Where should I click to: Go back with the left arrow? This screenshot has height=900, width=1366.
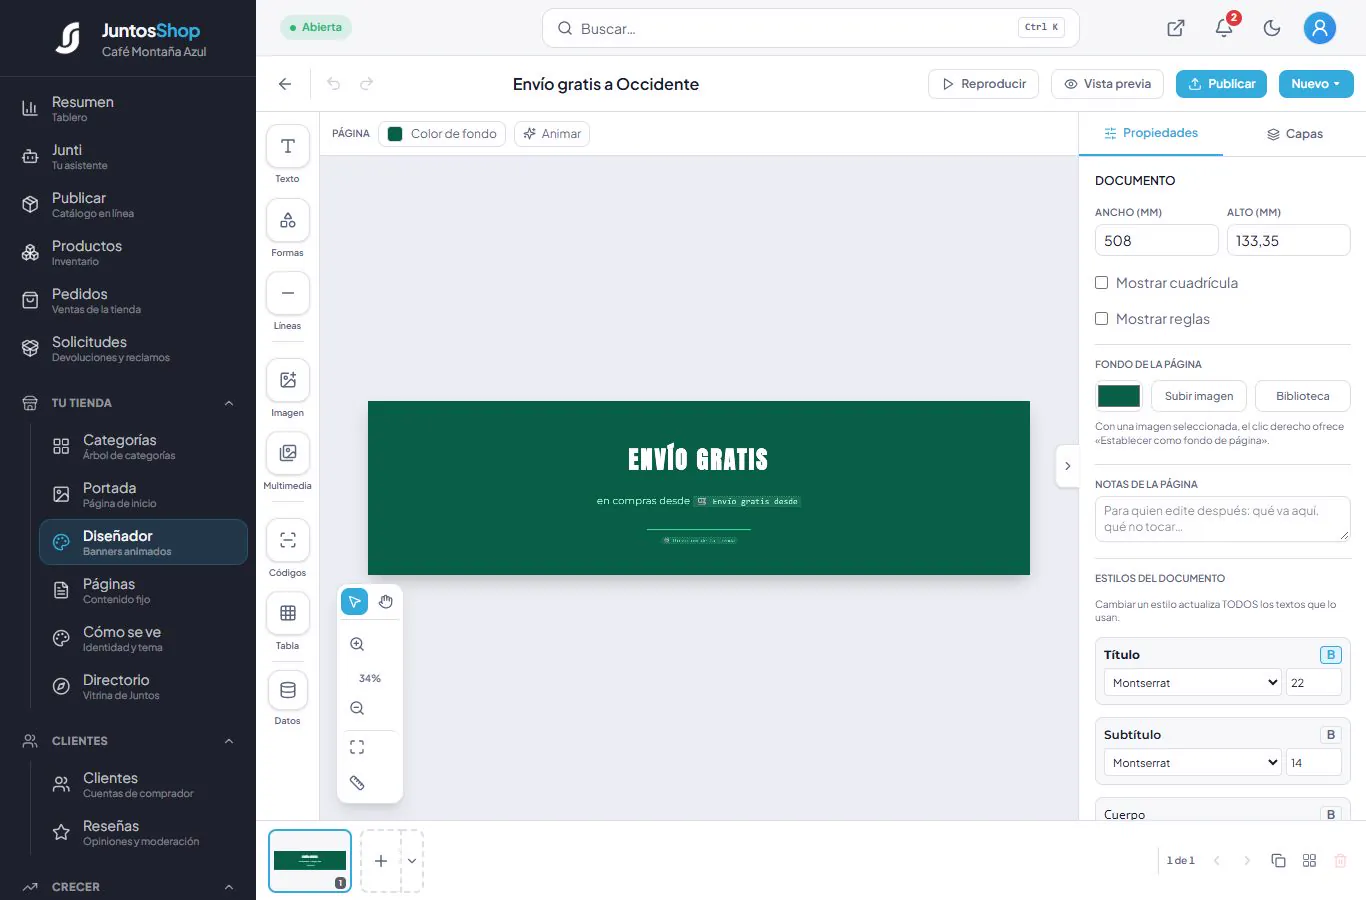[285, 84]
